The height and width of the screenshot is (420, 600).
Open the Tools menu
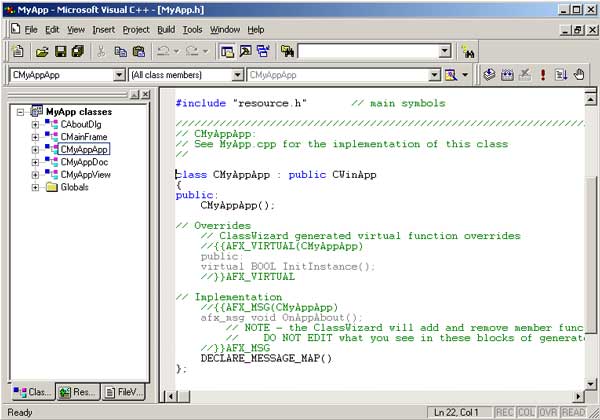(x=192, y=29)
